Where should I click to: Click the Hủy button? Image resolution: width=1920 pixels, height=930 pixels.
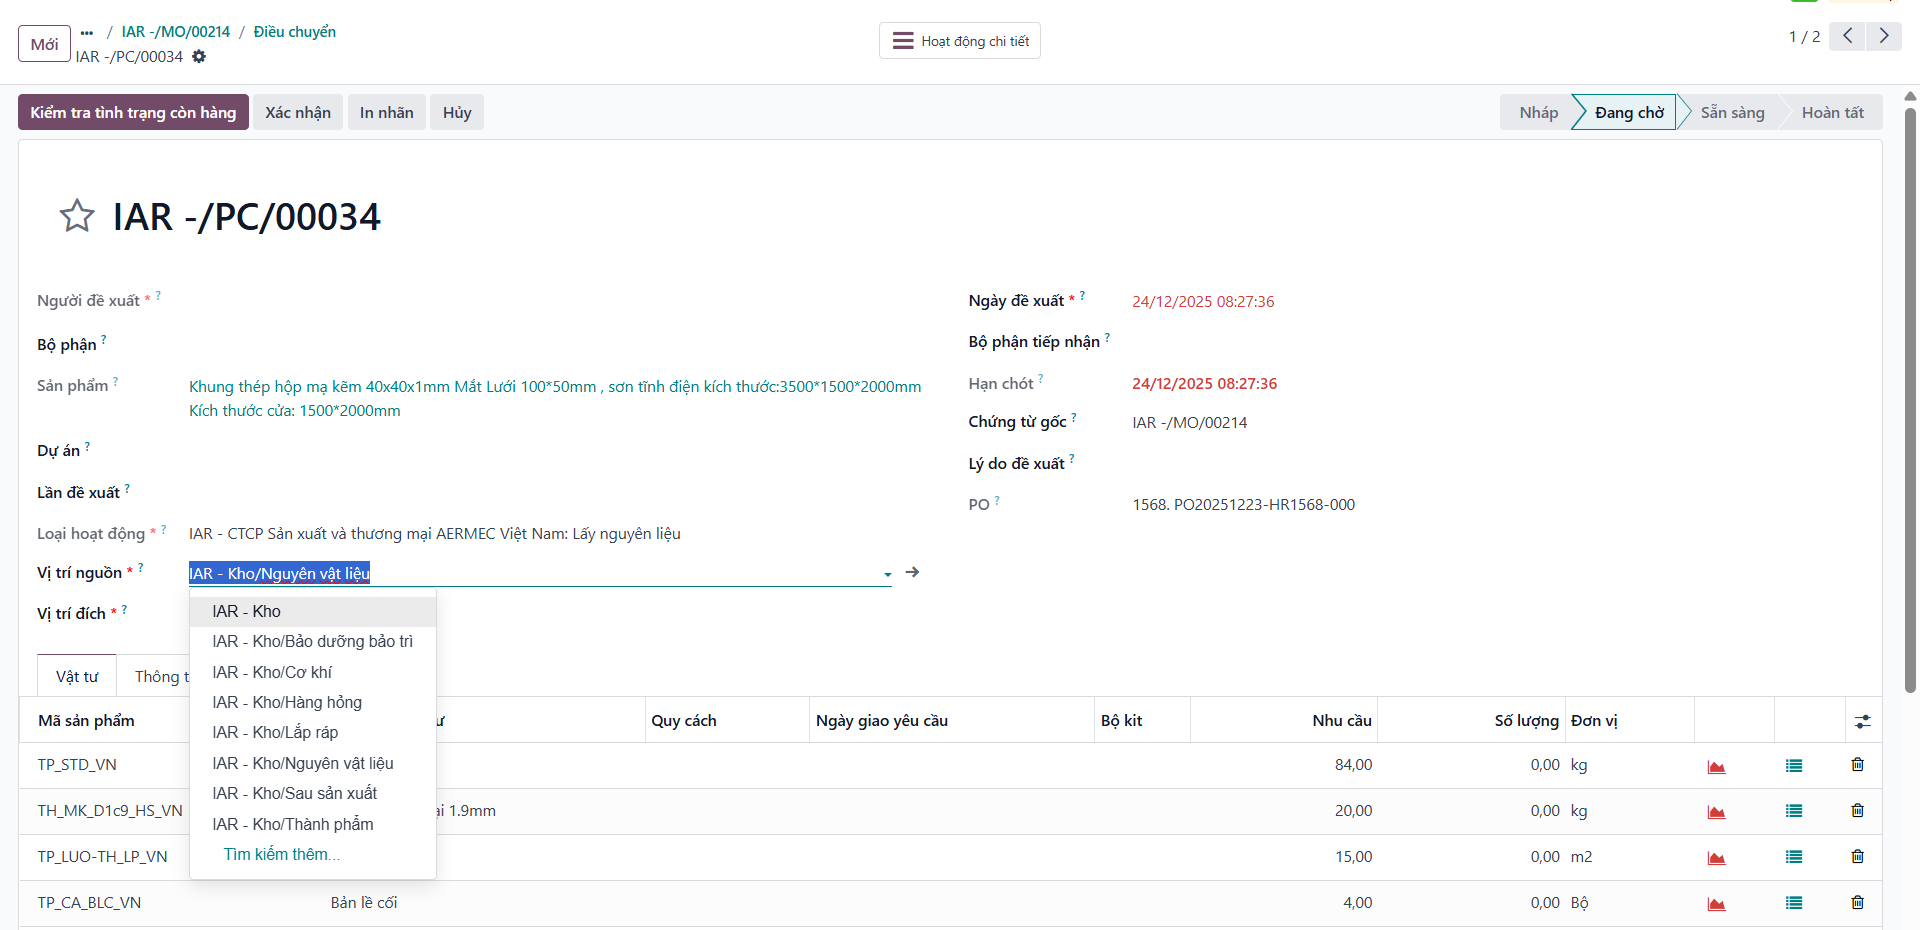pyautogui.click(x=457, y=113)
